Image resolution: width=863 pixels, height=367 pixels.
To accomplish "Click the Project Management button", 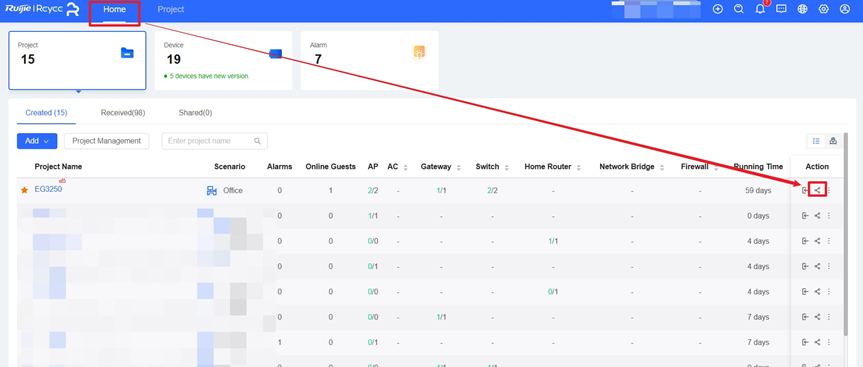I will pos(107,141).
